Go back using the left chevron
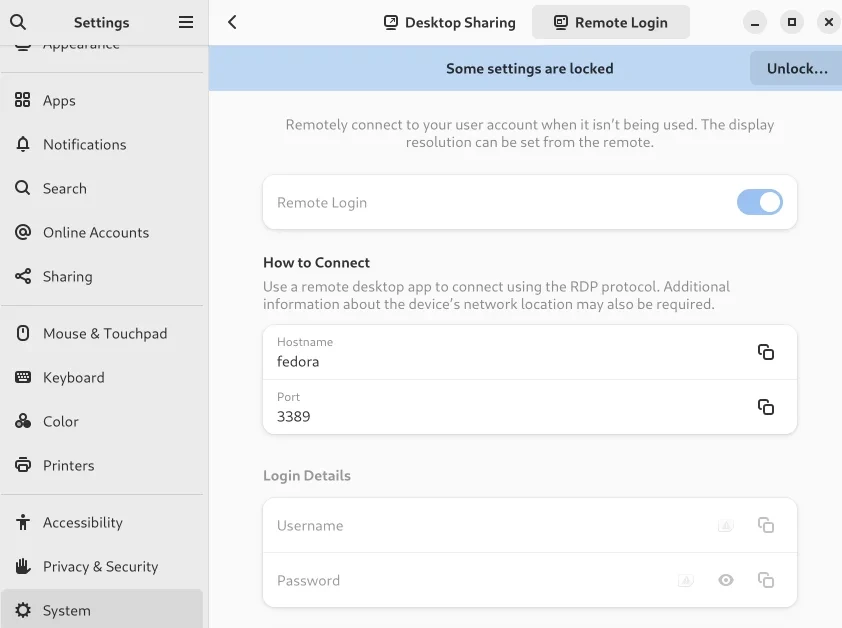This screenshot has height=628, width=842. (x=232, y=22)
